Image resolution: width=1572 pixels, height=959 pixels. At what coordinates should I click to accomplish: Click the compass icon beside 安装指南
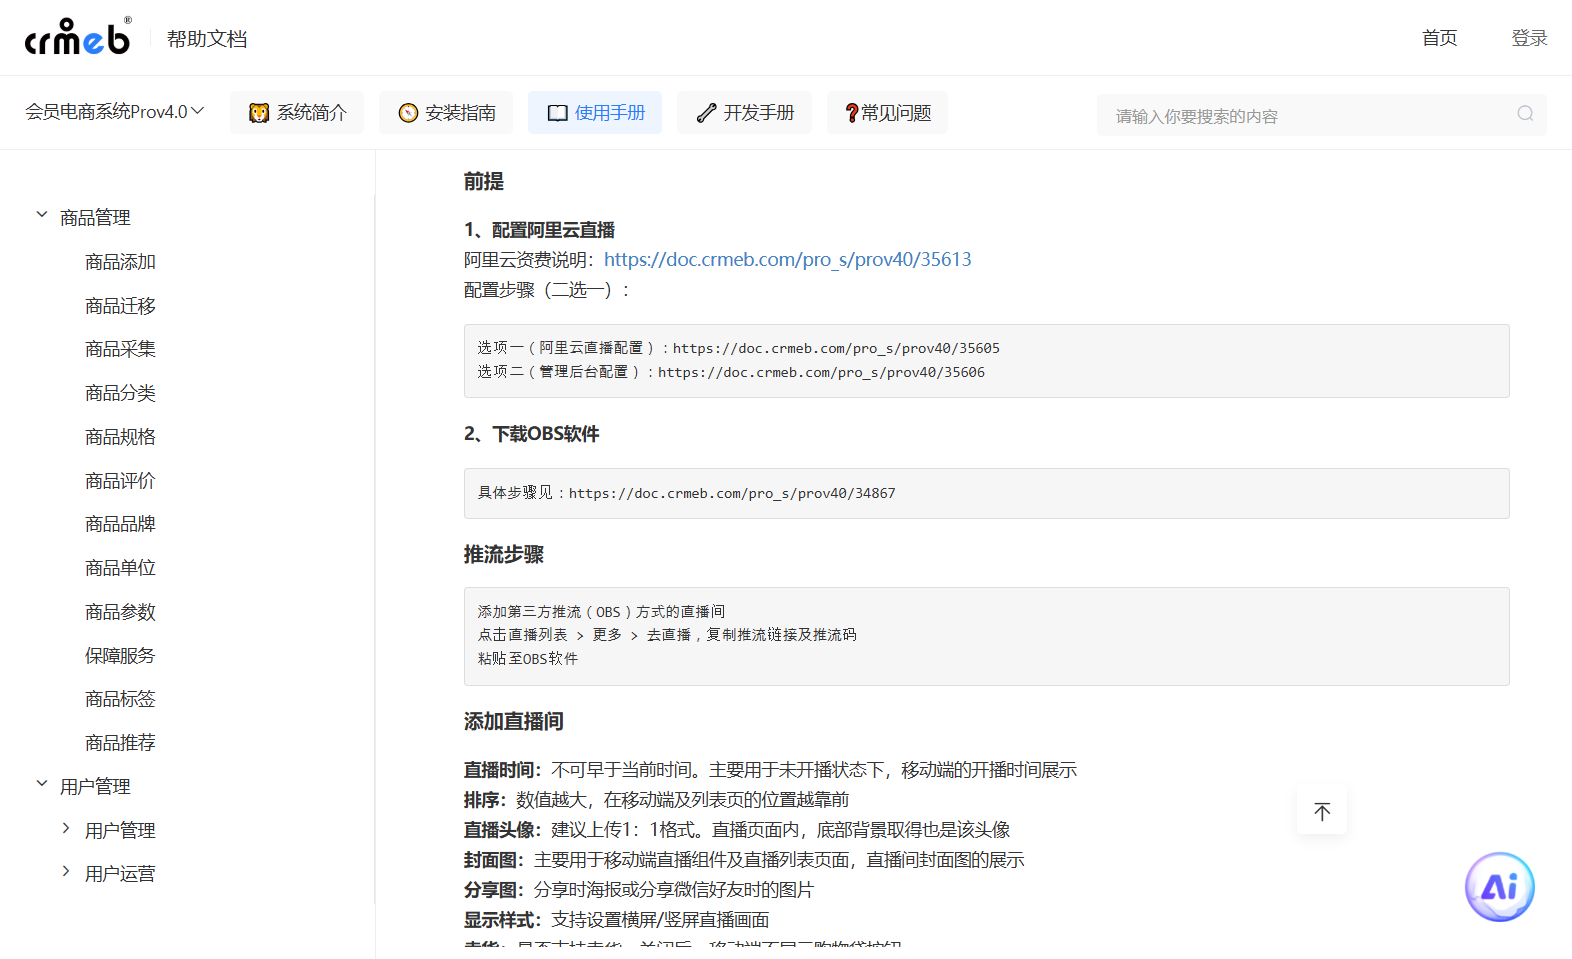tap(408, 113)
